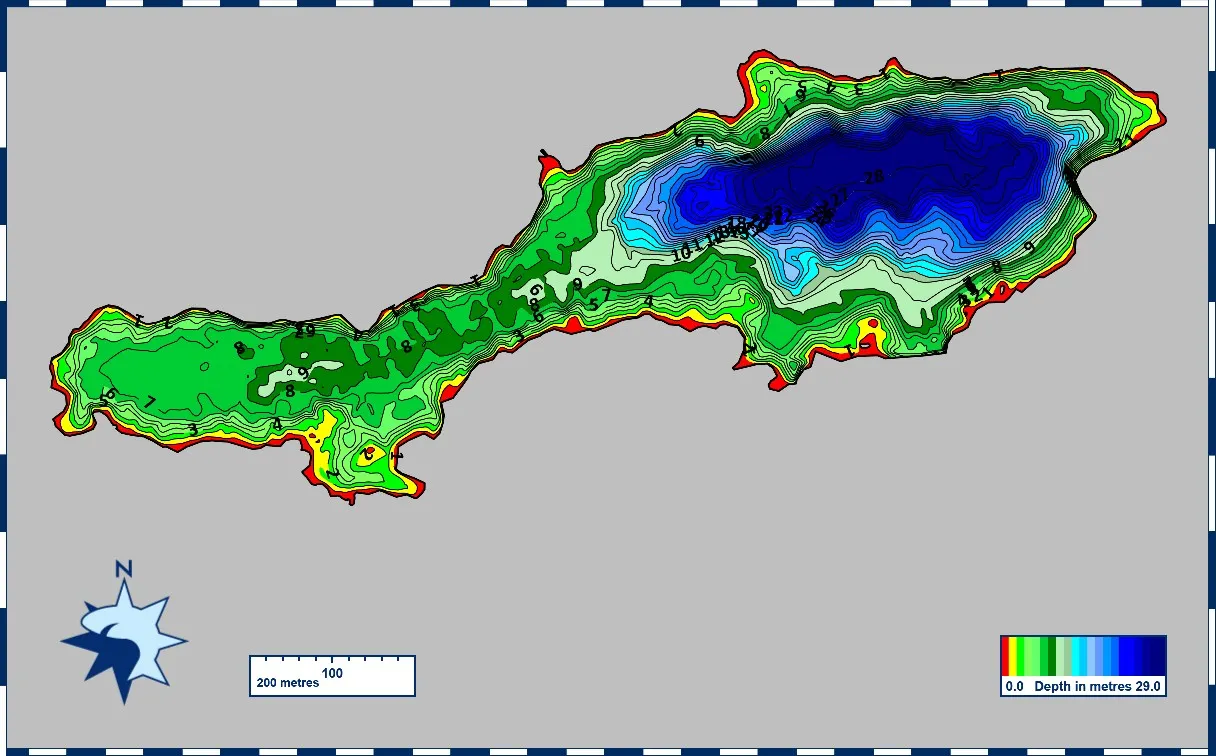Screen dimensions: 1216x756
Task: Click the "7" contour label at lake's western end
Action: (150, 402)
